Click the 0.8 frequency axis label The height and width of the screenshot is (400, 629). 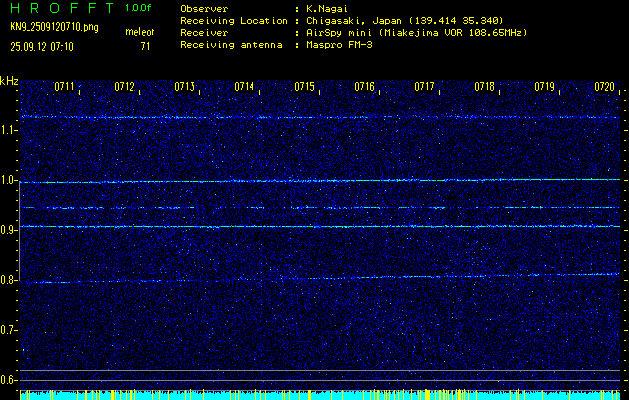(6, 280)
